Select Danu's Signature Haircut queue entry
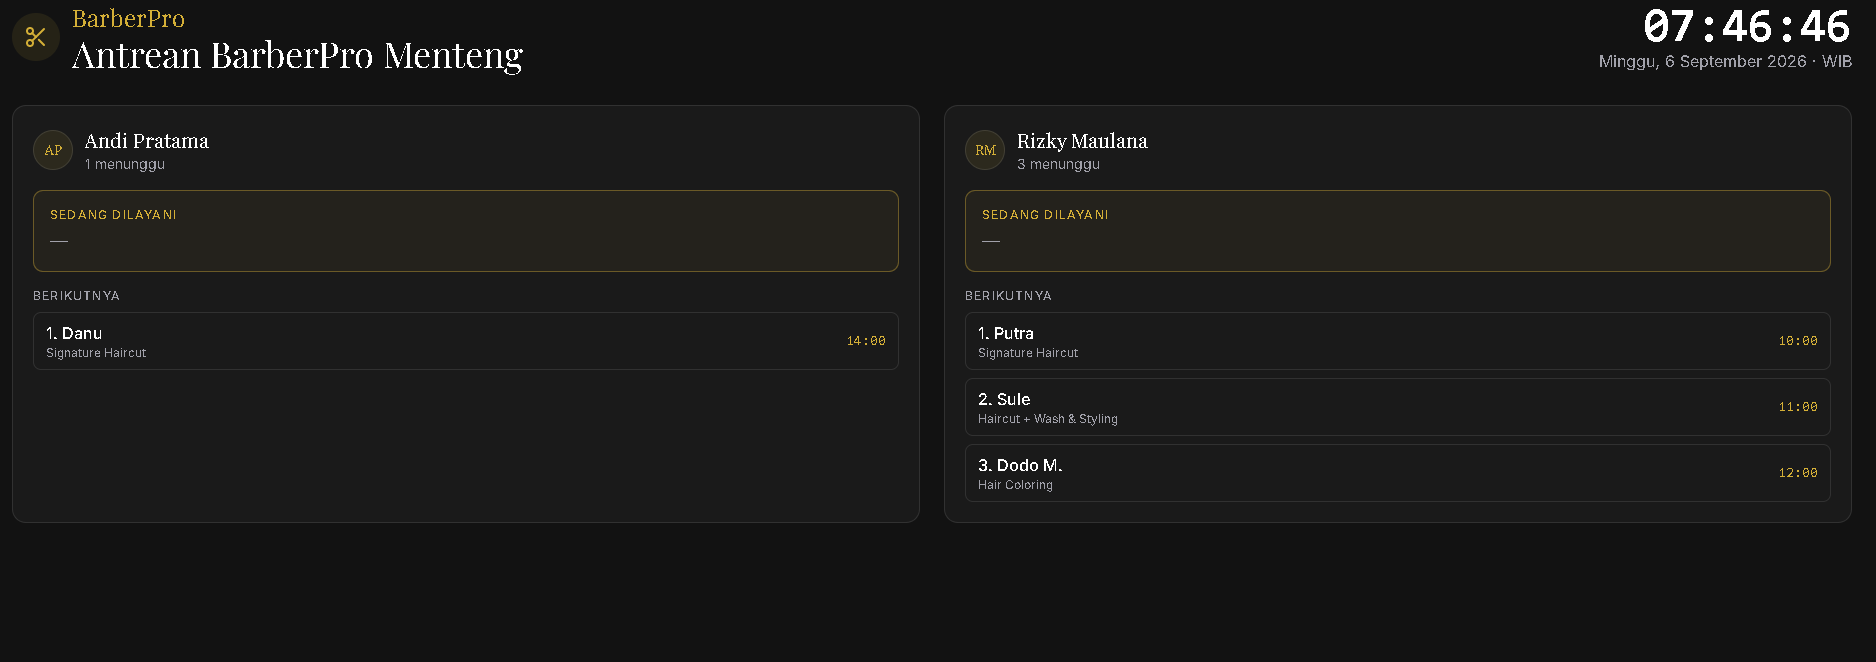1876x662 pixels. [x=466, y=341]
